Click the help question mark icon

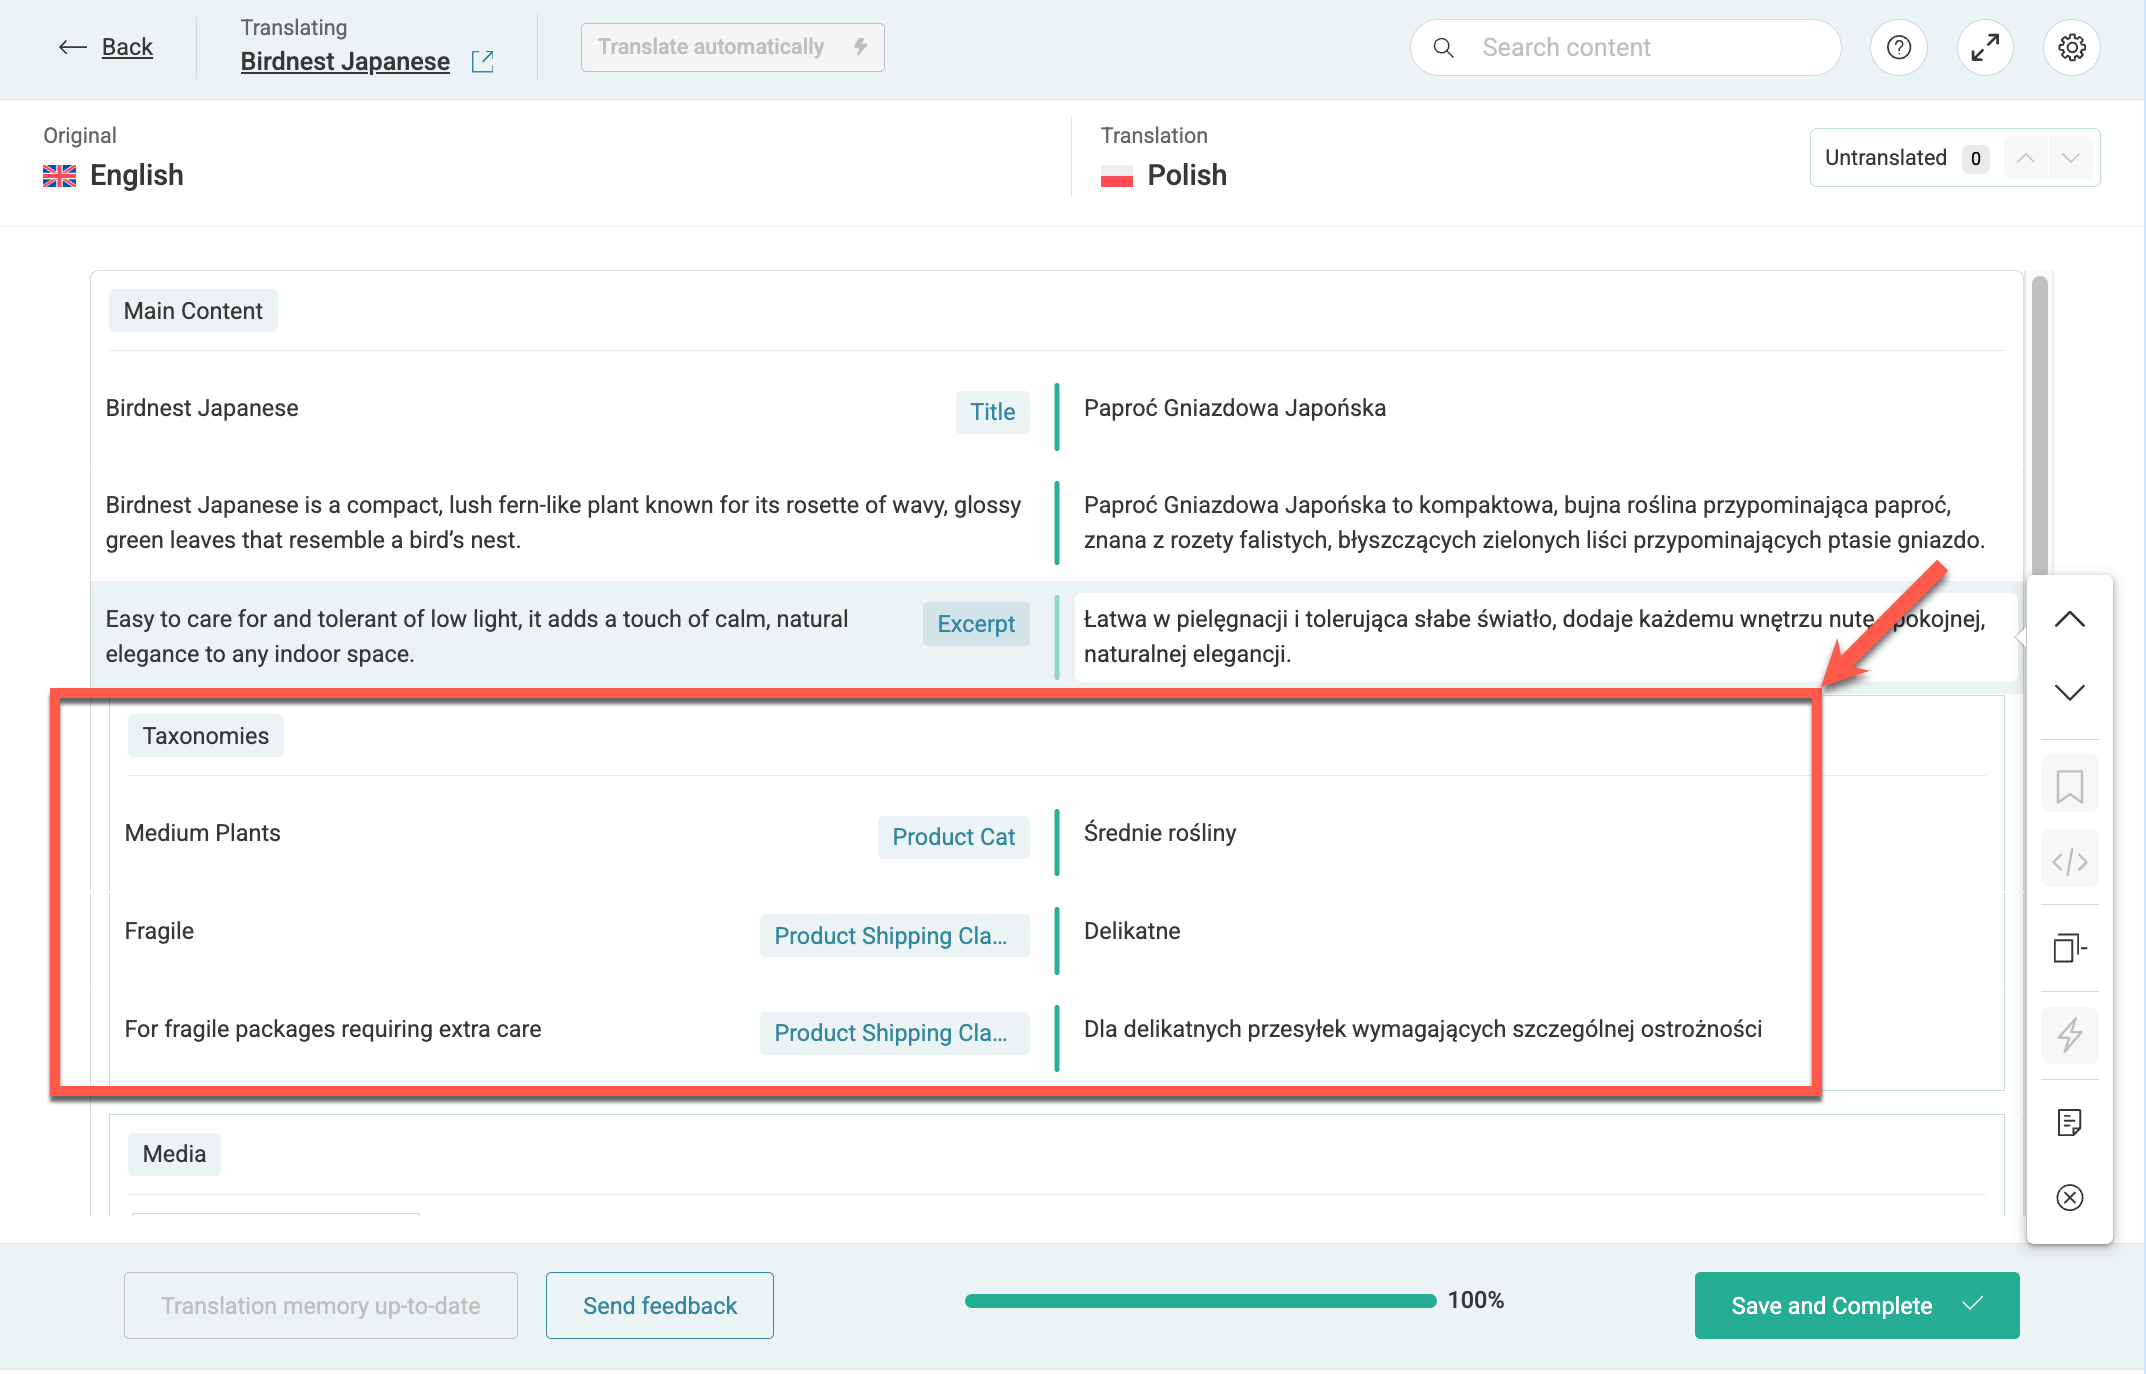(x=1898, y=47)
